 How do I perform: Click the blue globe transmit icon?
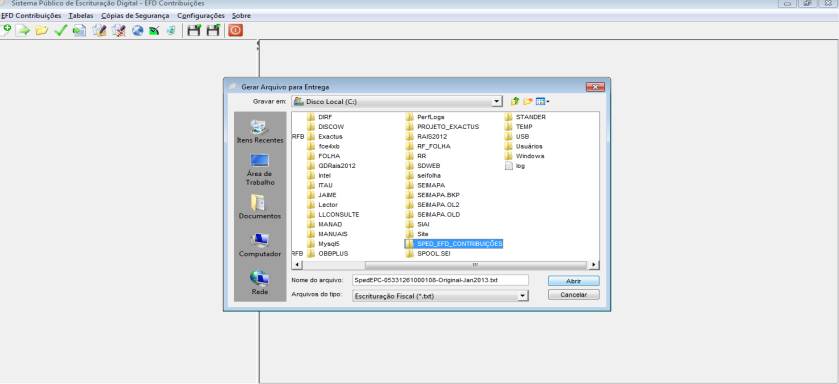pos(138,30)
